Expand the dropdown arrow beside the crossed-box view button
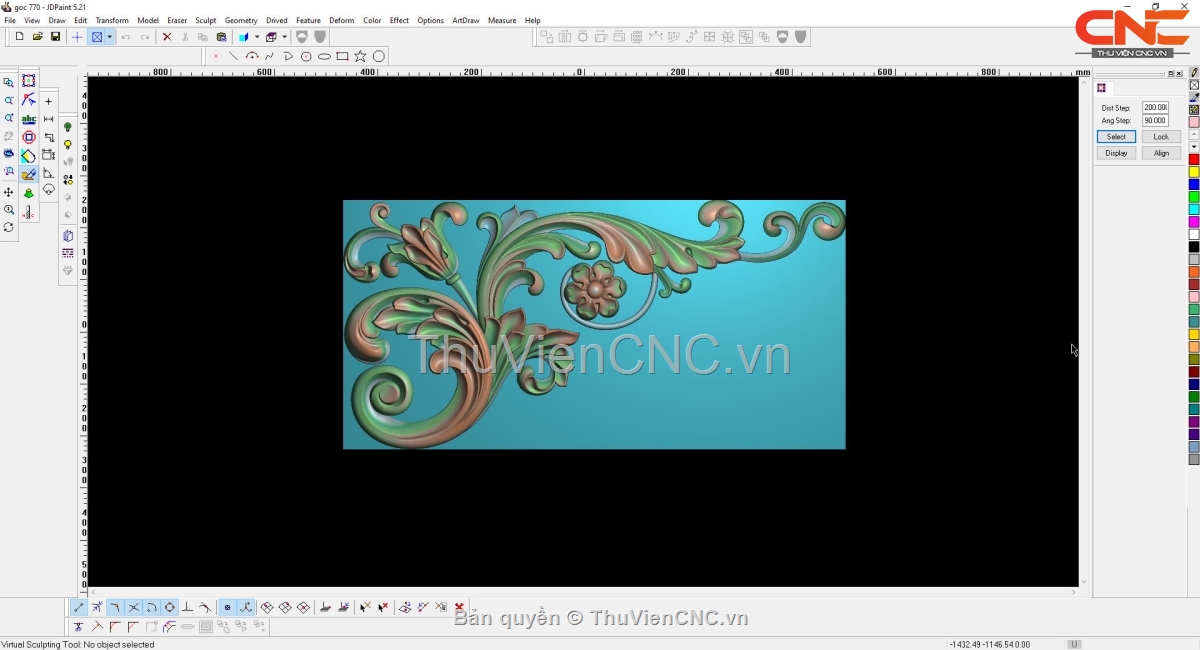The image size is (1200, 650). point(109,37)
